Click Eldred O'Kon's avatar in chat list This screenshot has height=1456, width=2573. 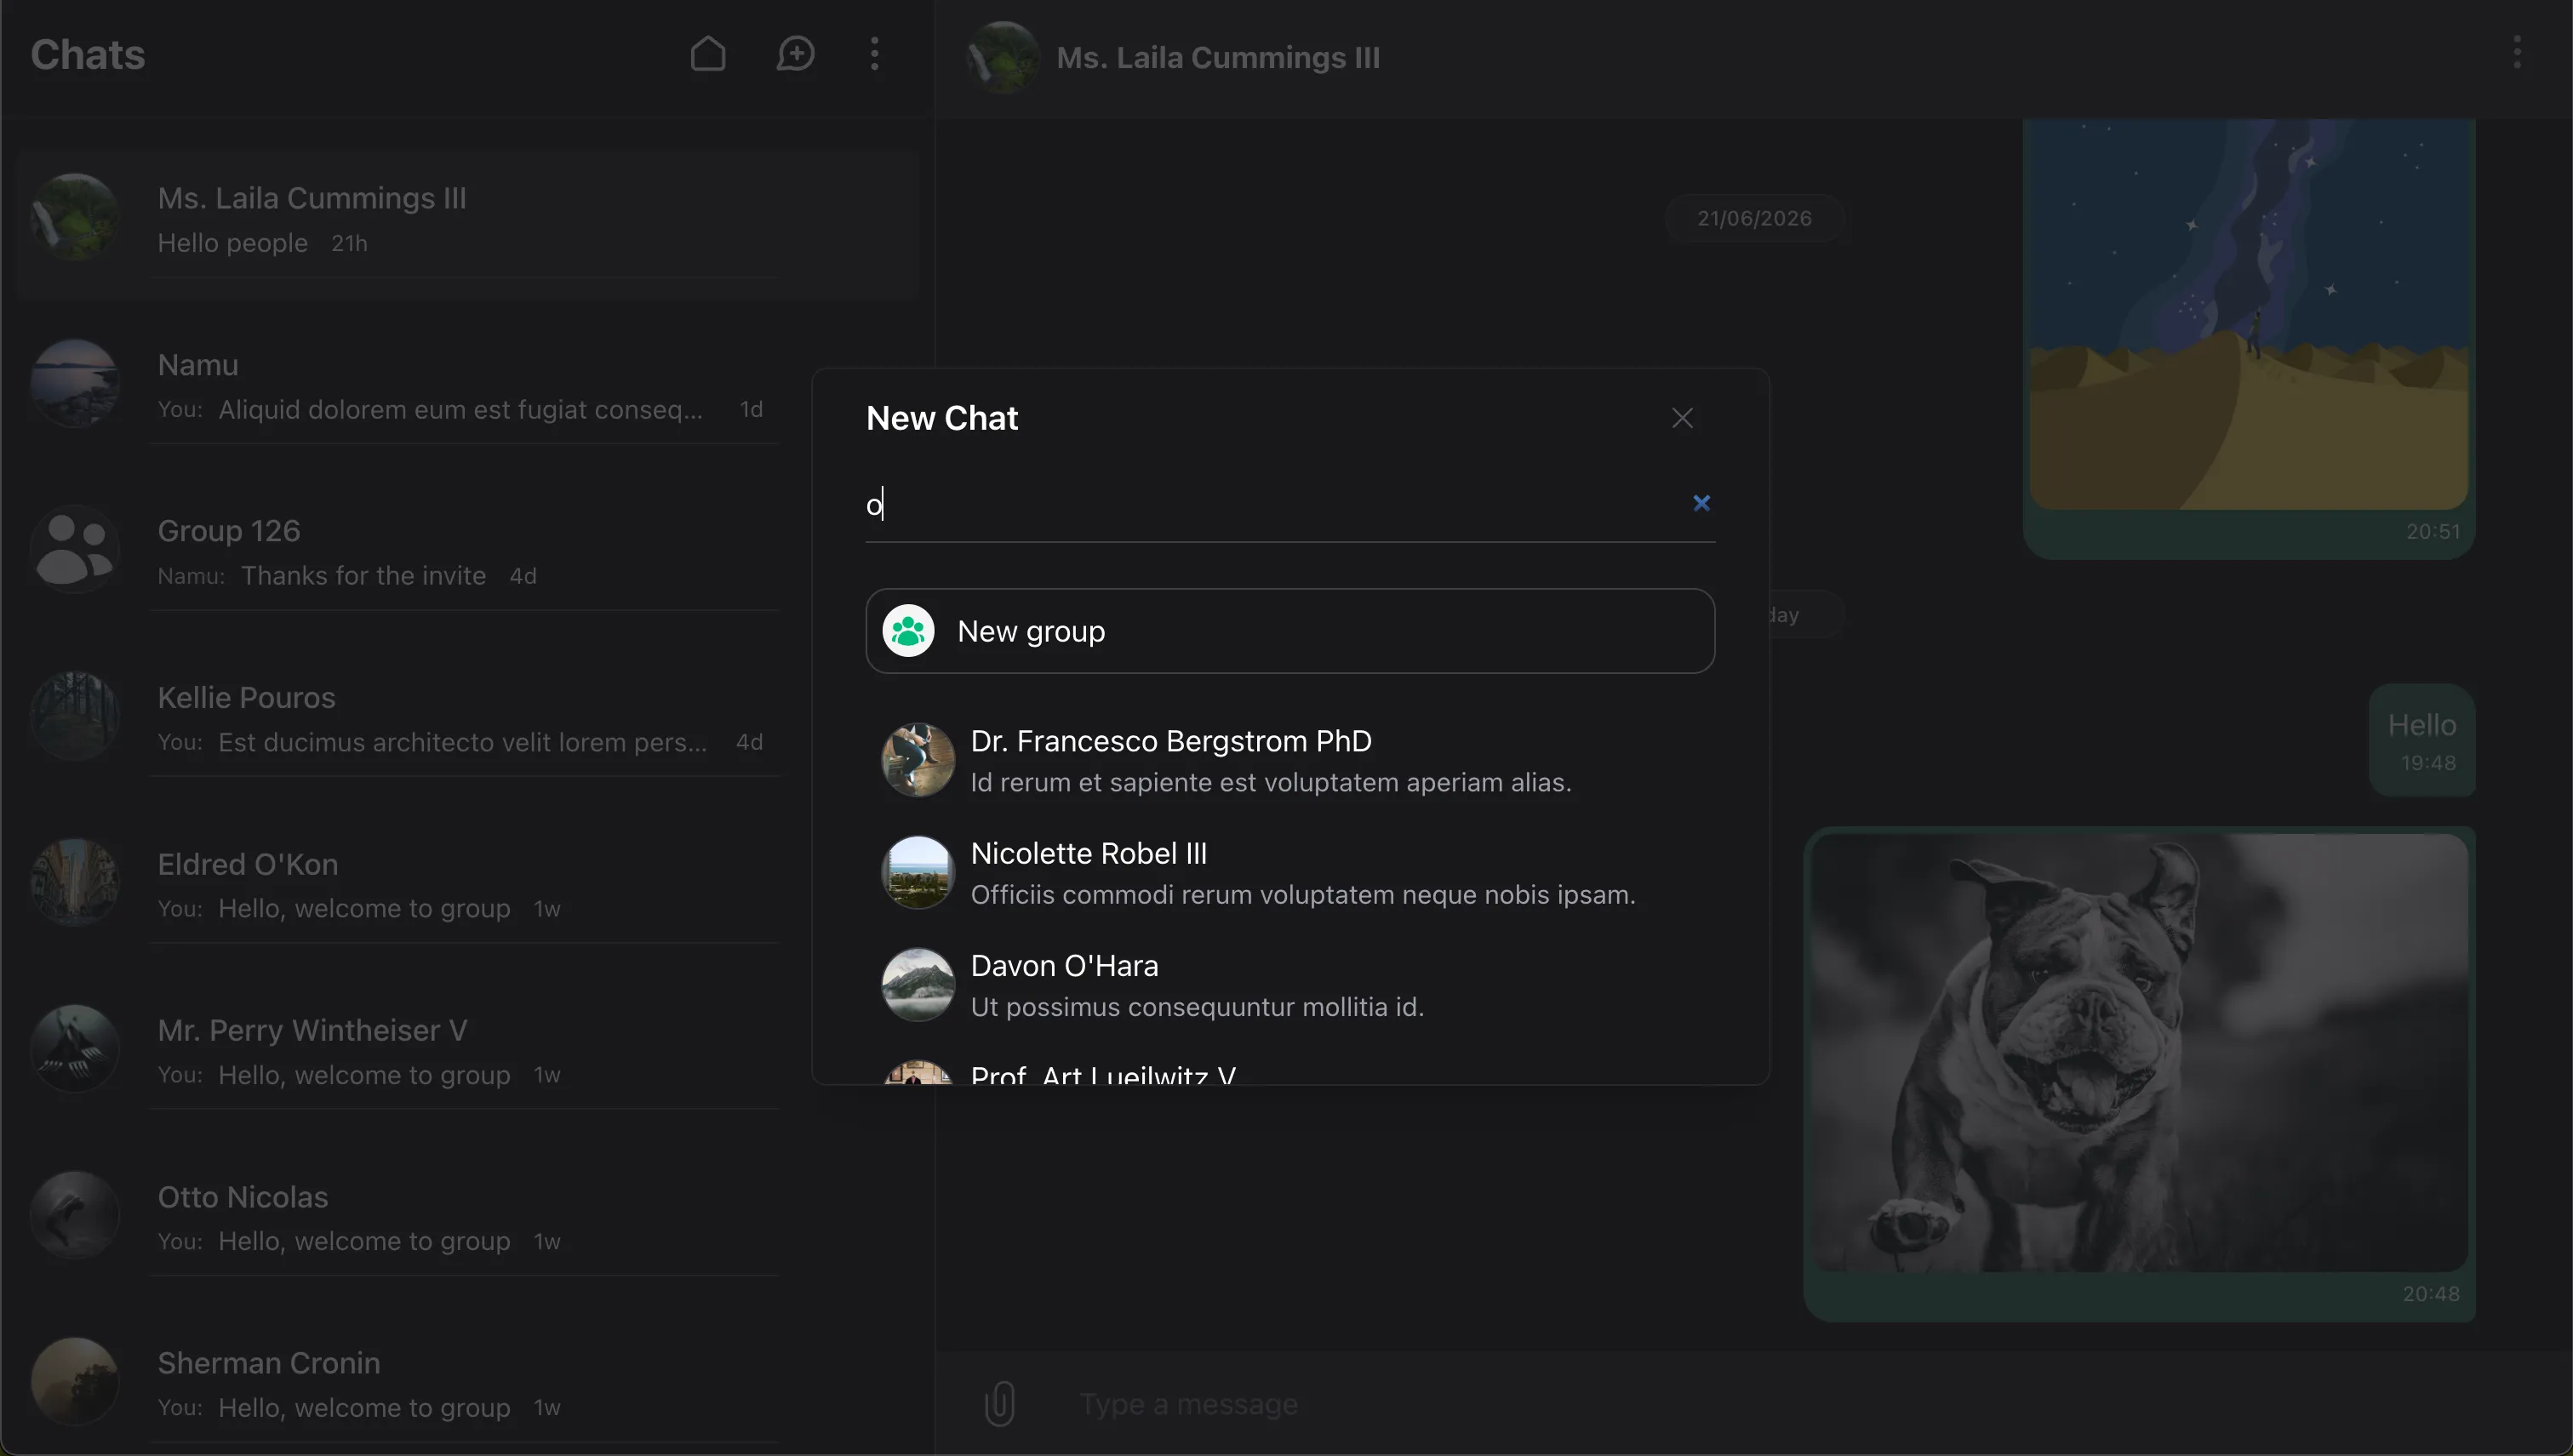coord(75,882)
